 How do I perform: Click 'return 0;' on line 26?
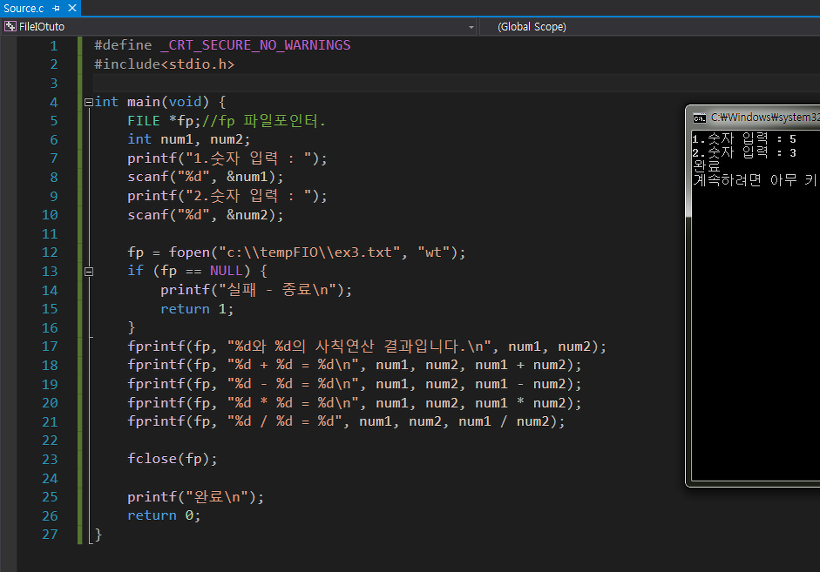coord(164,516)
